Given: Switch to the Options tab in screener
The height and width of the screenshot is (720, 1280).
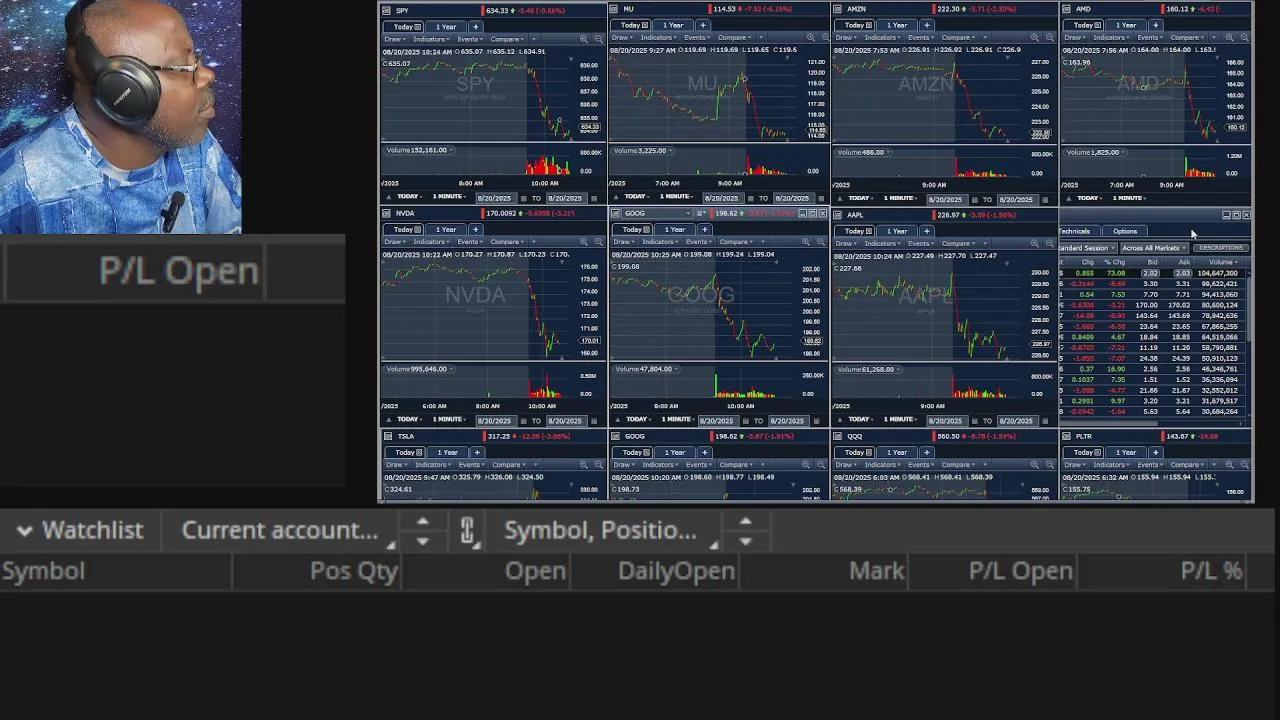Looking at the screenshot, I should [x=1125, y=231].
